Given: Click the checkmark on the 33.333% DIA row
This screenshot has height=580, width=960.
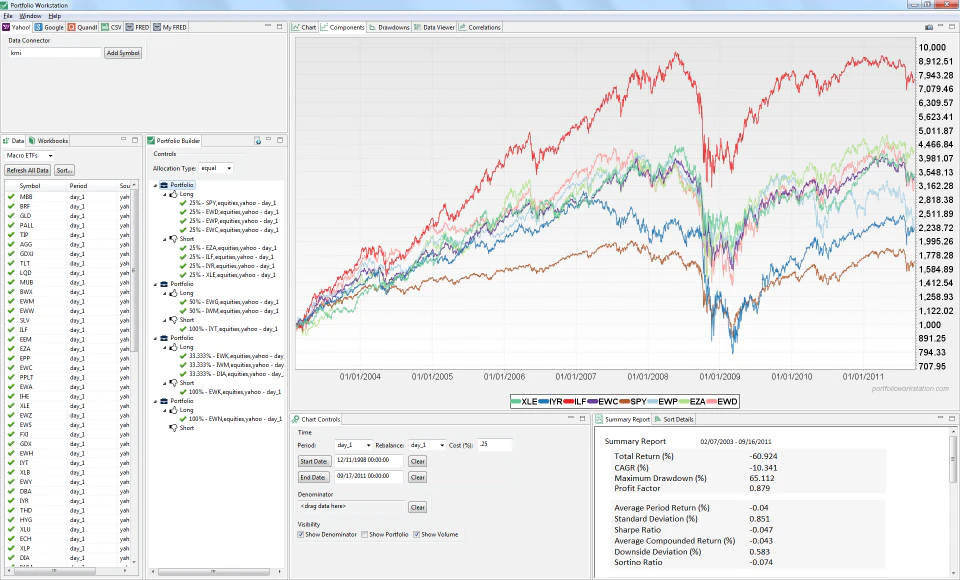Looking at the screenshot, I should tap(183, 374).
